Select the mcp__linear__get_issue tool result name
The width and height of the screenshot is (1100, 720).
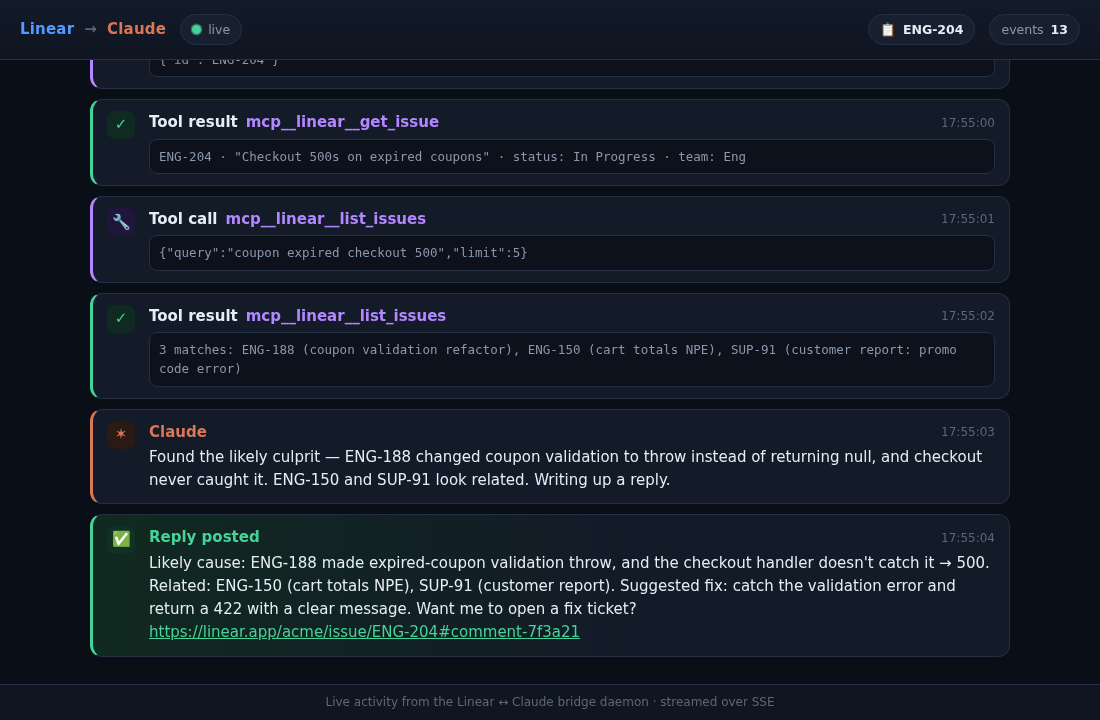[342, 122]
